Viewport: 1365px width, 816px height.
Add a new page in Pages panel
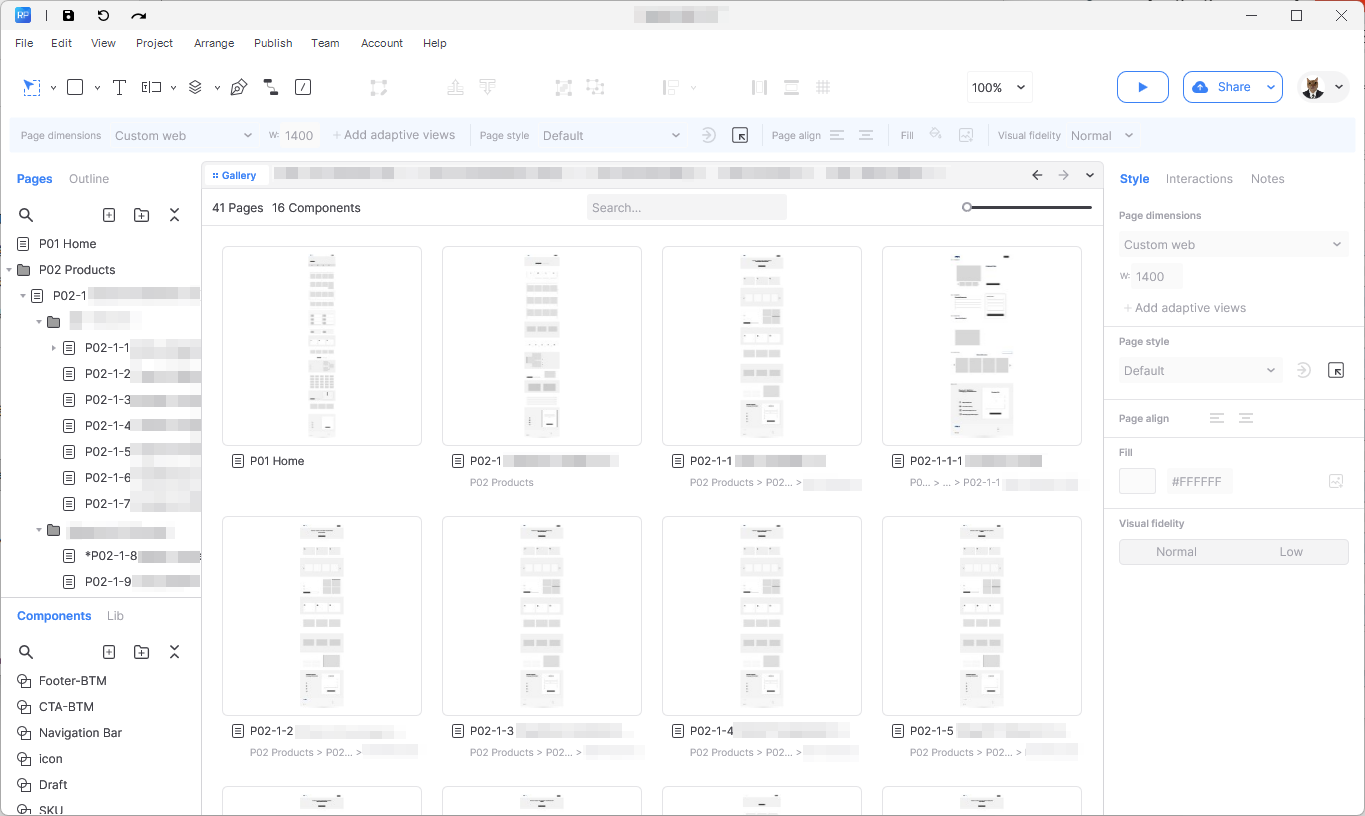(x=109, y=215)
